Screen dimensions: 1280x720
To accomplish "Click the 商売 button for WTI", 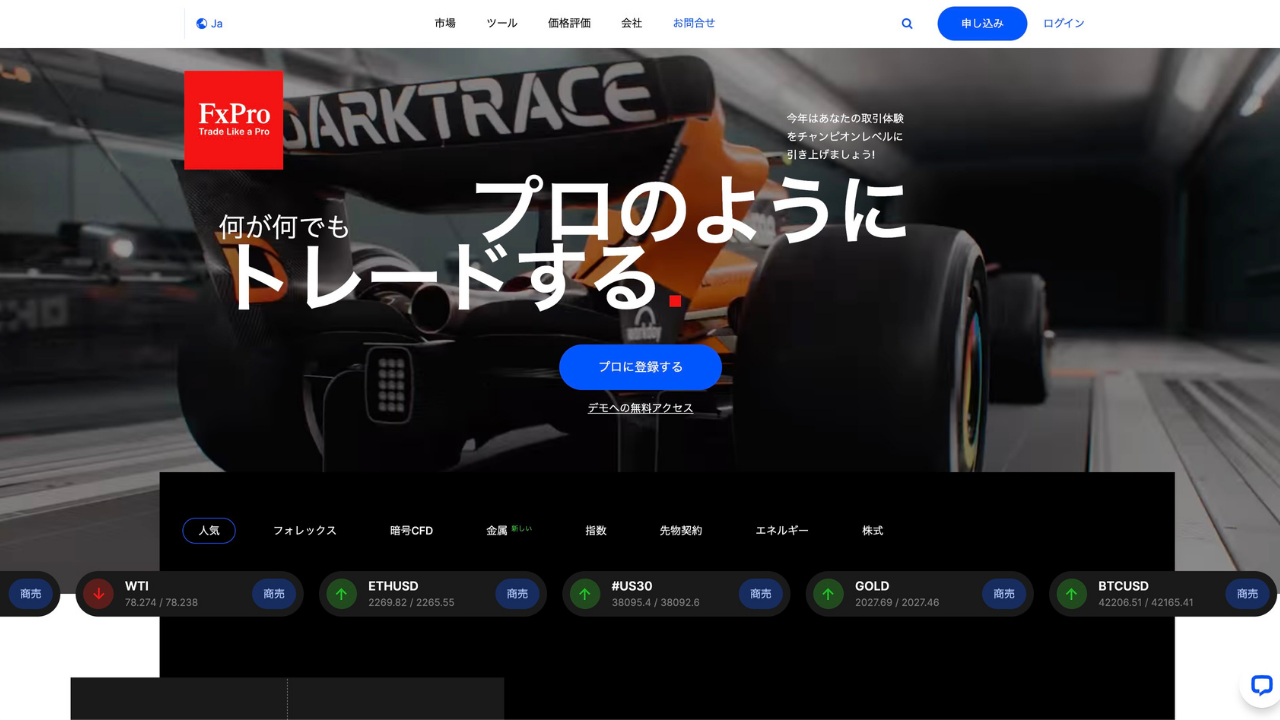I will tap(274, 594).
